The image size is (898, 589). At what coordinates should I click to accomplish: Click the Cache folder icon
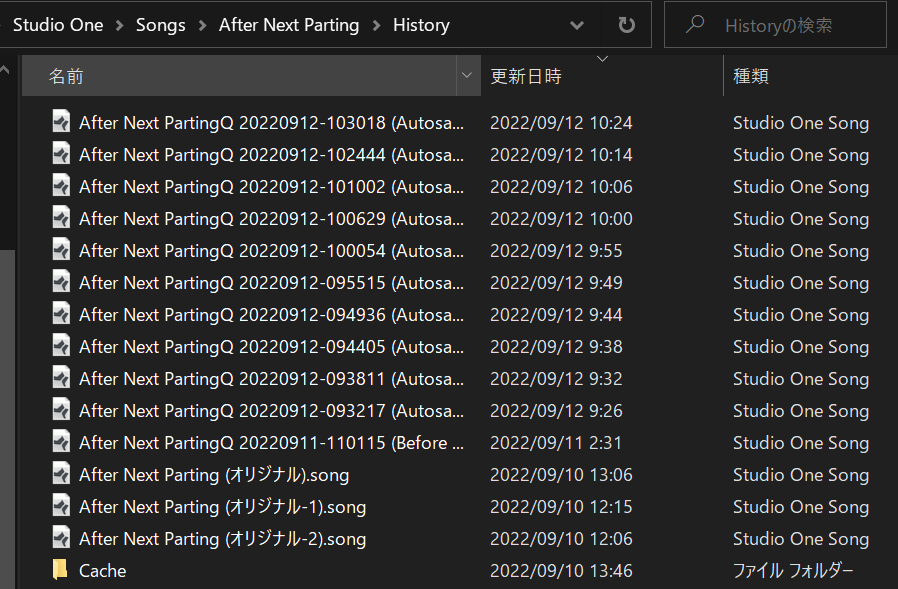click(60, 570)
